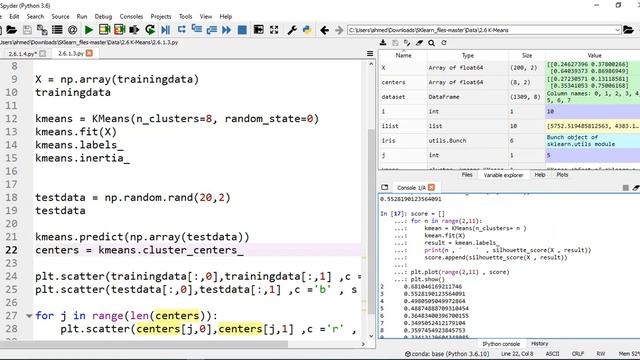
Task: Run selection or current line icon
Action: click(x=134, y=30)
